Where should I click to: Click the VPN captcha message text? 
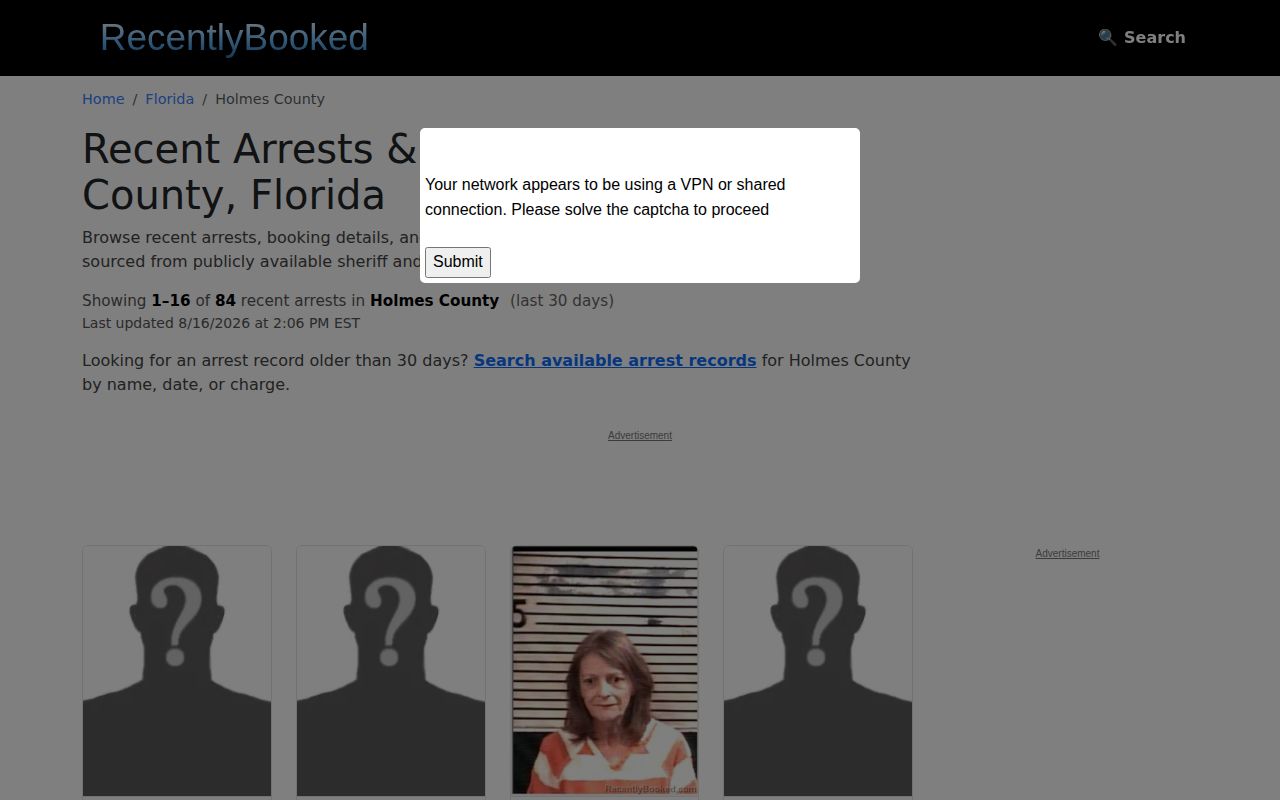[605, 197]
